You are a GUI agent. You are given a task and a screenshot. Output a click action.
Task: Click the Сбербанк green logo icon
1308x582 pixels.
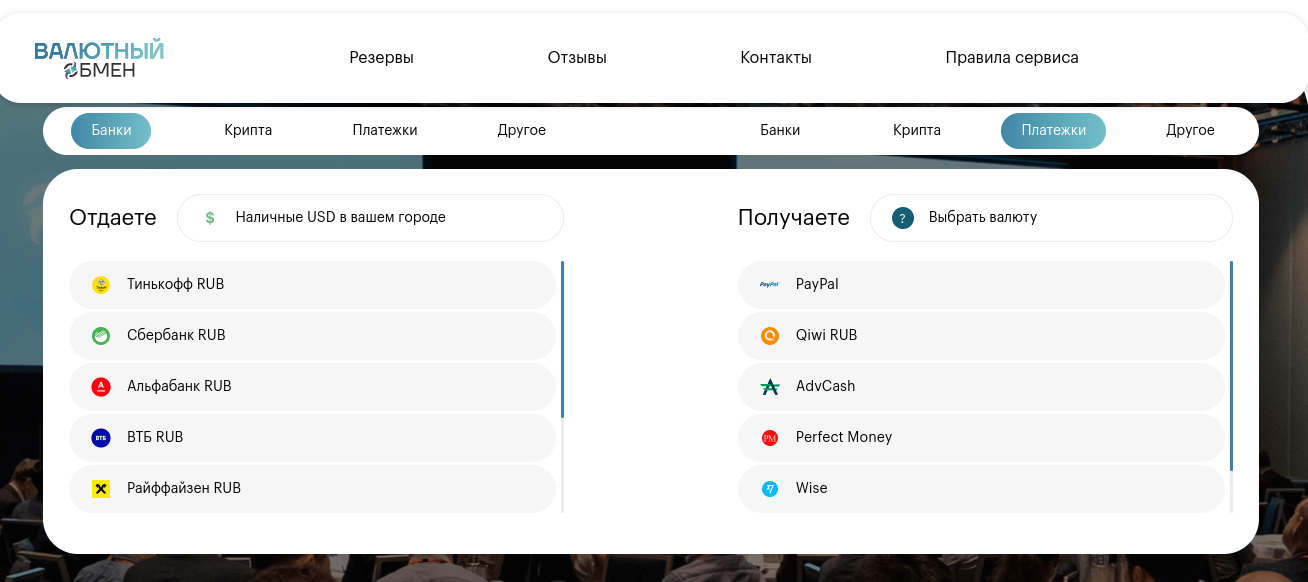[x=101, y=335]
